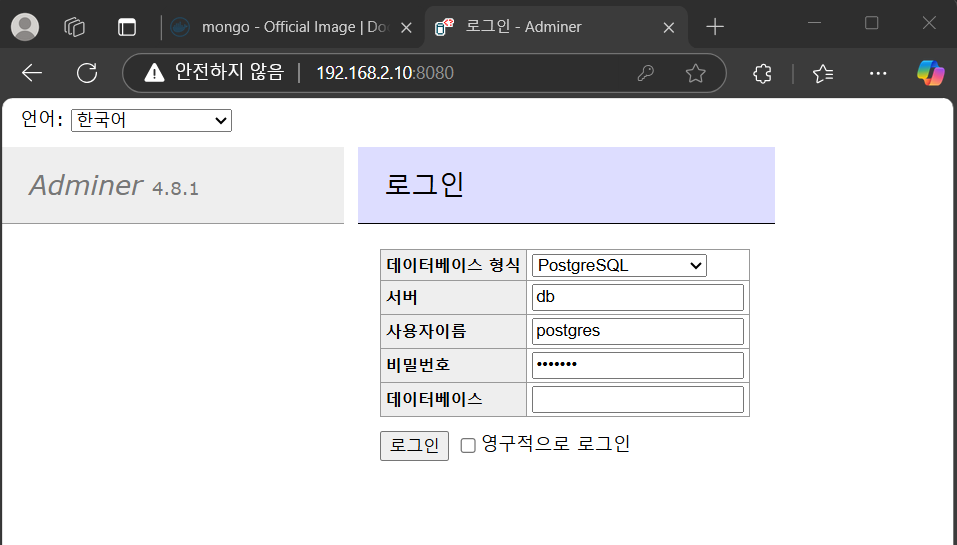Open the favorites list icon
Viewport: 957px width, 545px height.
point(823,74)
